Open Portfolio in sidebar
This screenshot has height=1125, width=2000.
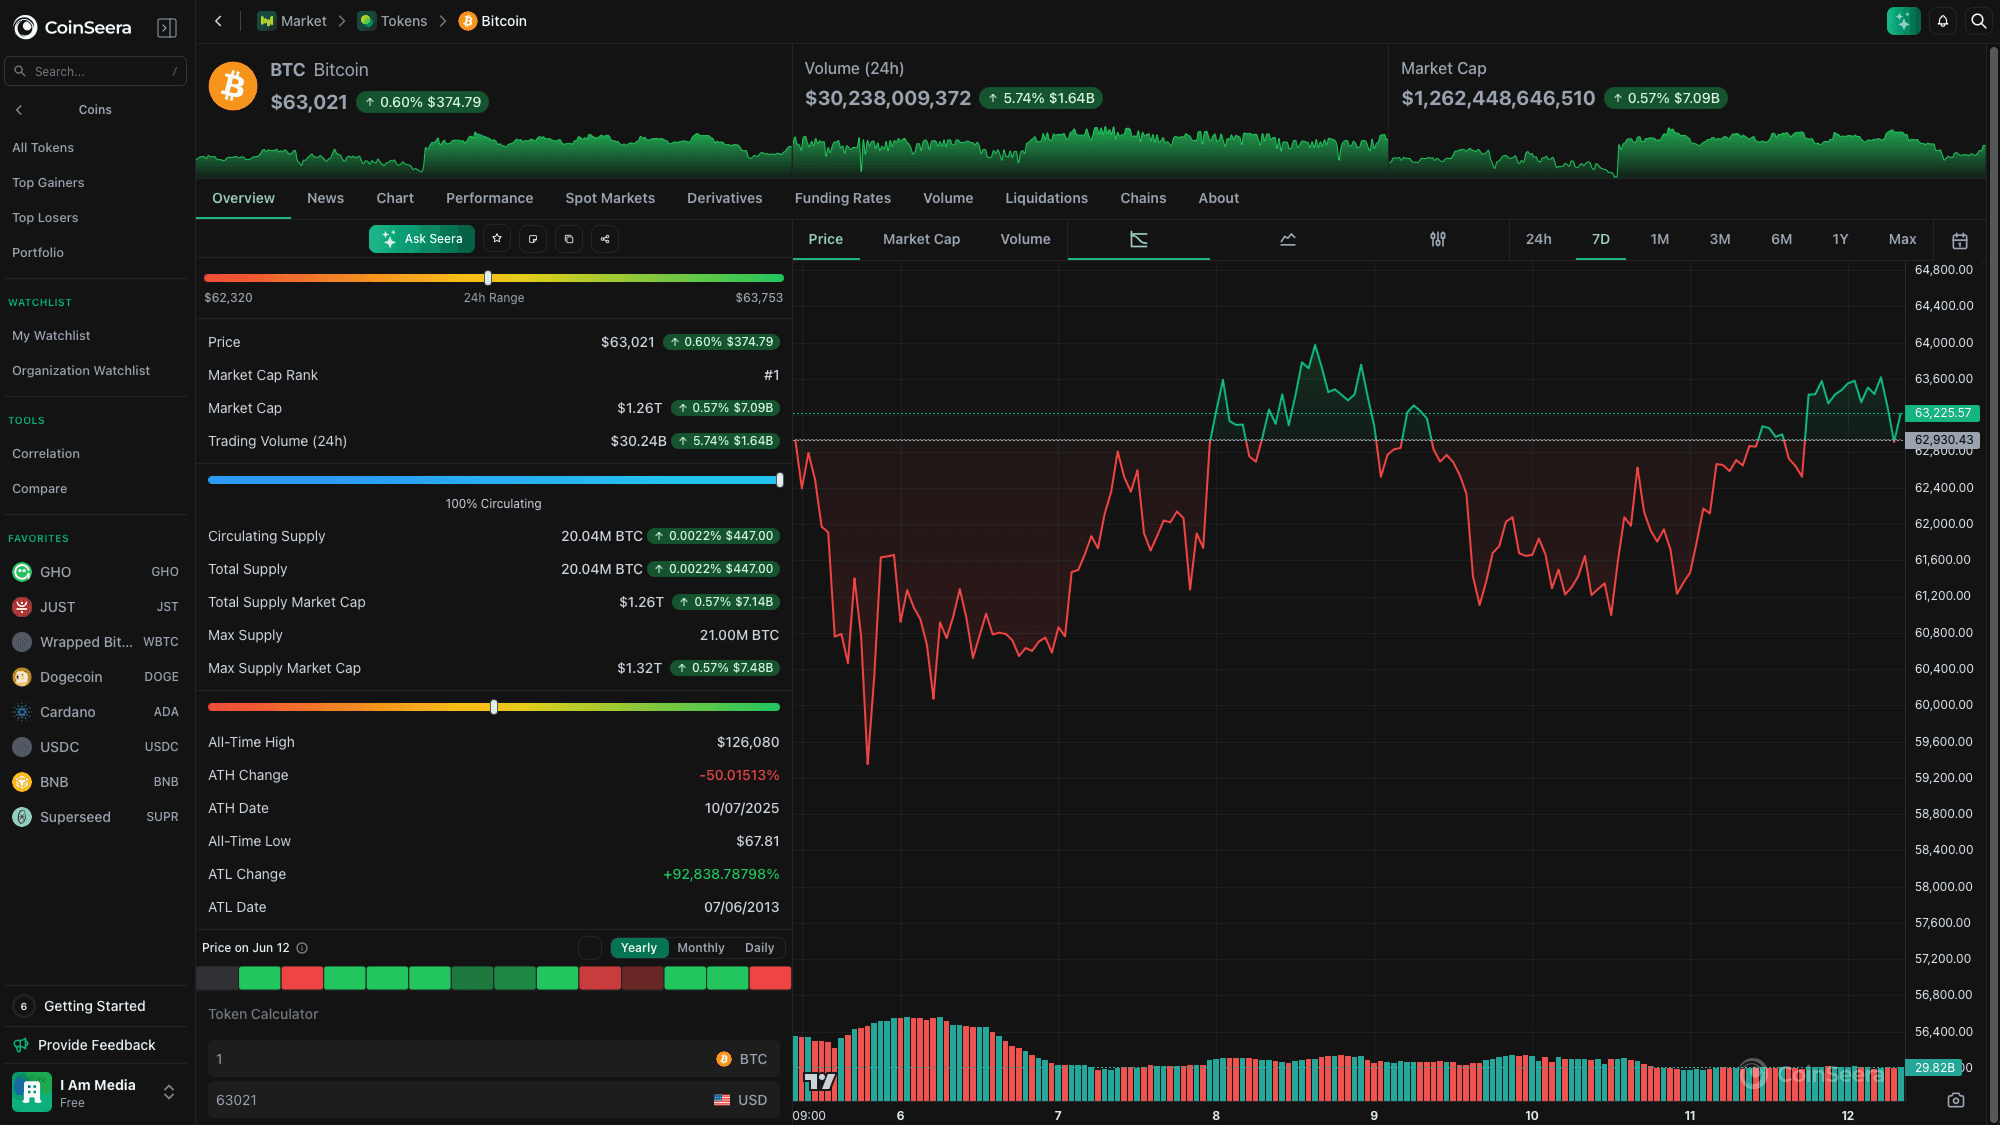(38, 253)
